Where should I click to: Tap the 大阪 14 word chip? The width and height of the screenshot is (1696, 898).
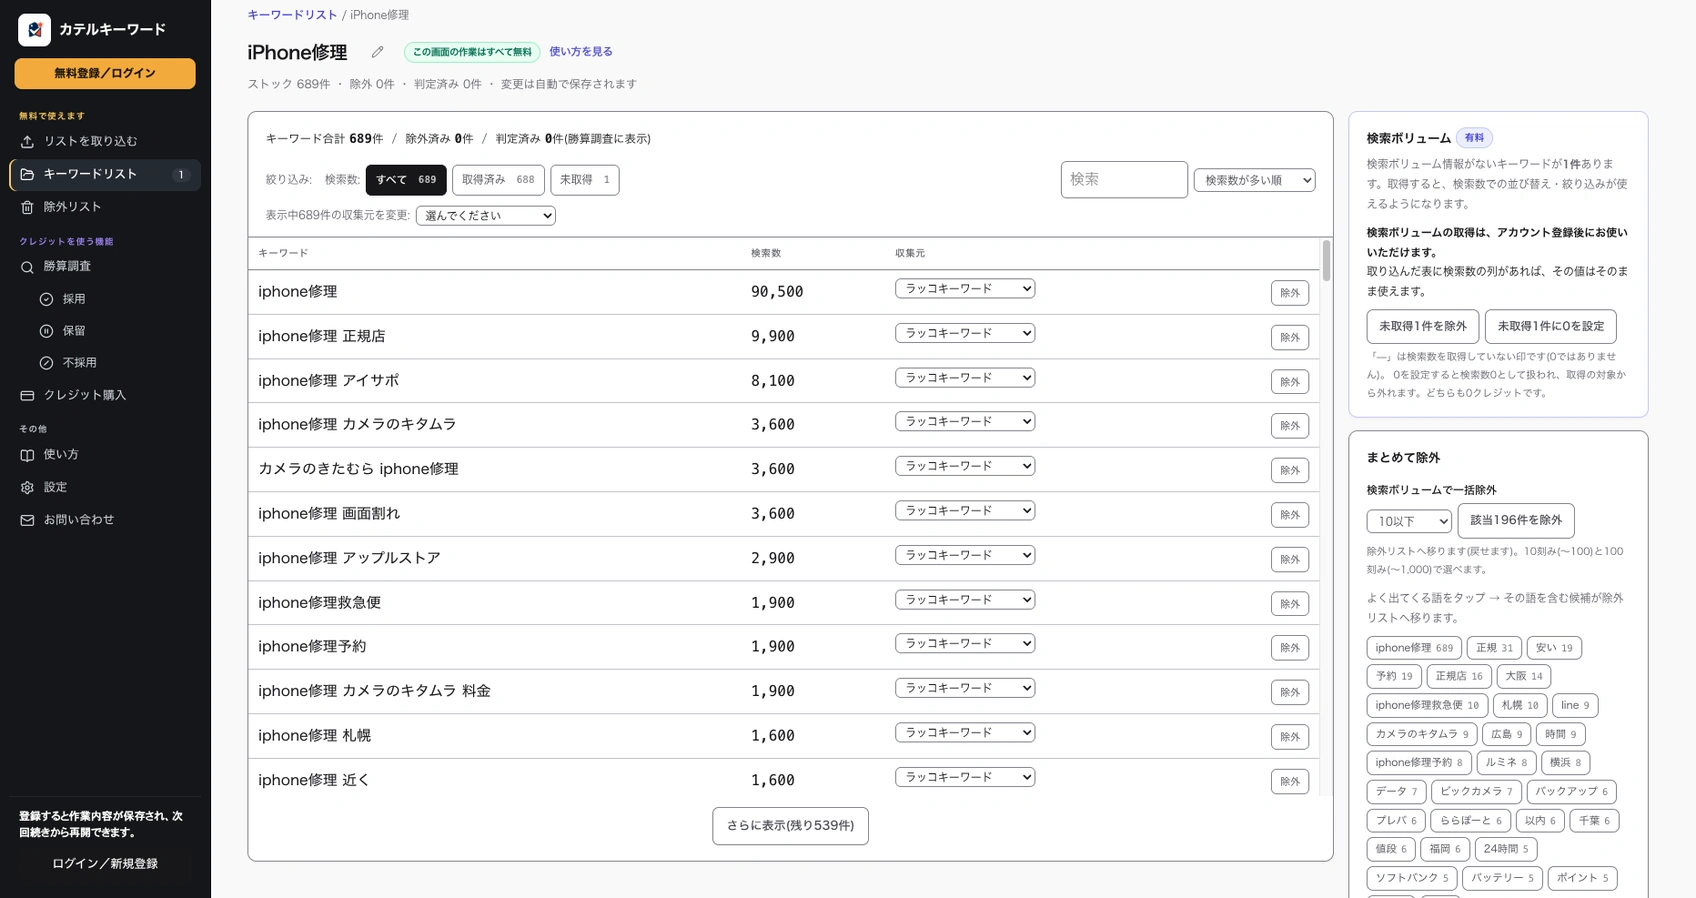(x=1524, y=676)
